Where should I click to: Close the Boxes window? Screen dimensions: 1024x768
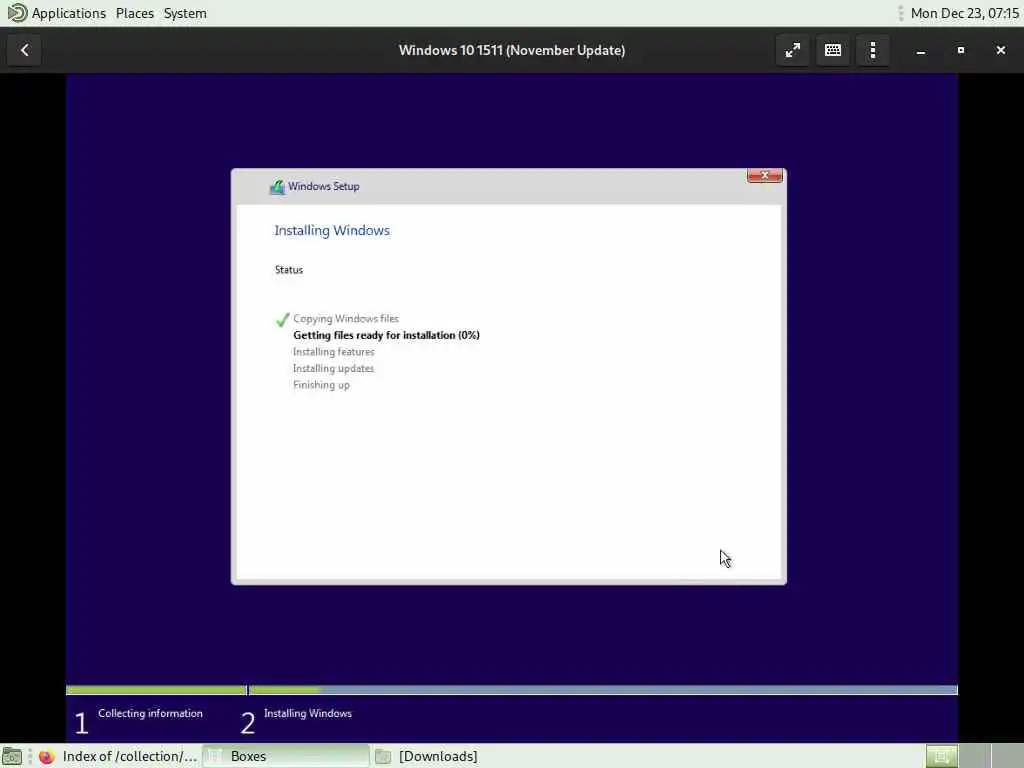pyautogui.click(x=1000, y=50)
